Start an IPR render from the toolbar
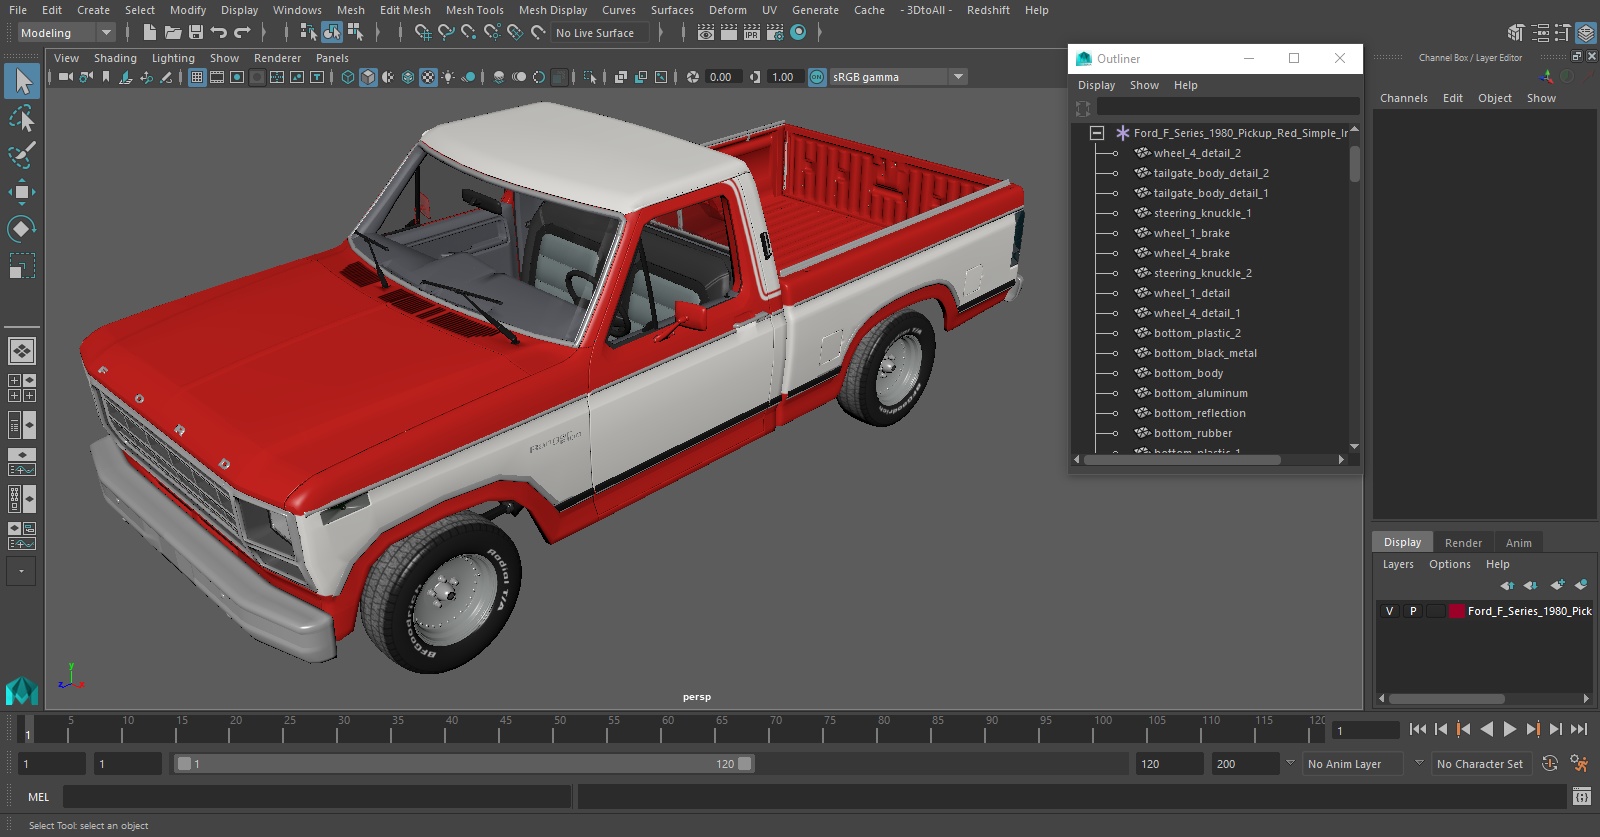 [x=752, y=33]
